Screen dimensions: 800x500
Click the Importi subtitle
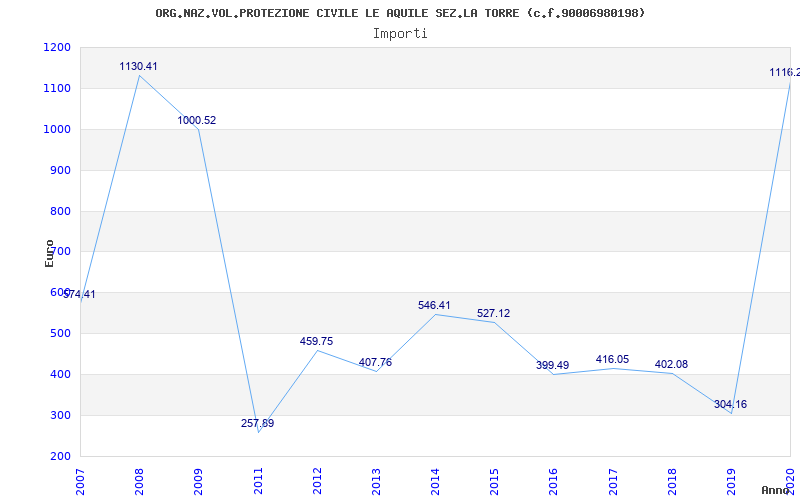tap(400, 34)
